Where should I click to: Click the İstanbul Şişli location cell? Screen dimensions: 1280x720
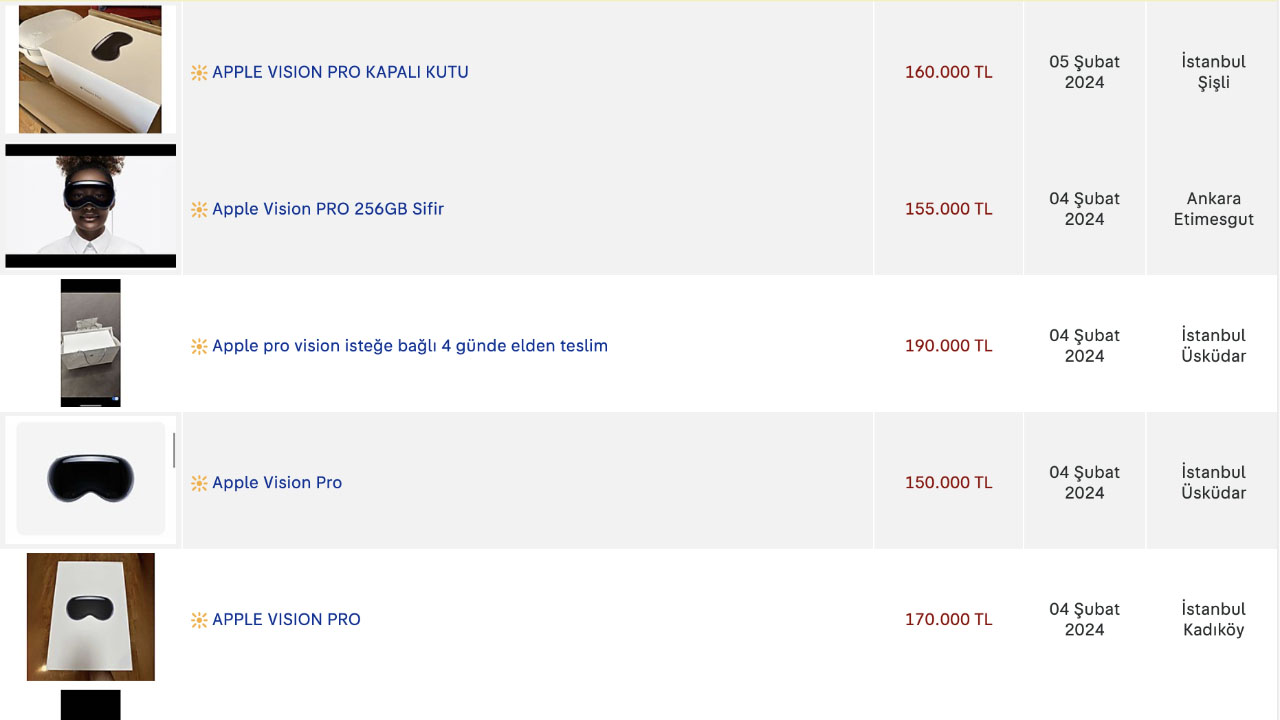[1213, 72]
